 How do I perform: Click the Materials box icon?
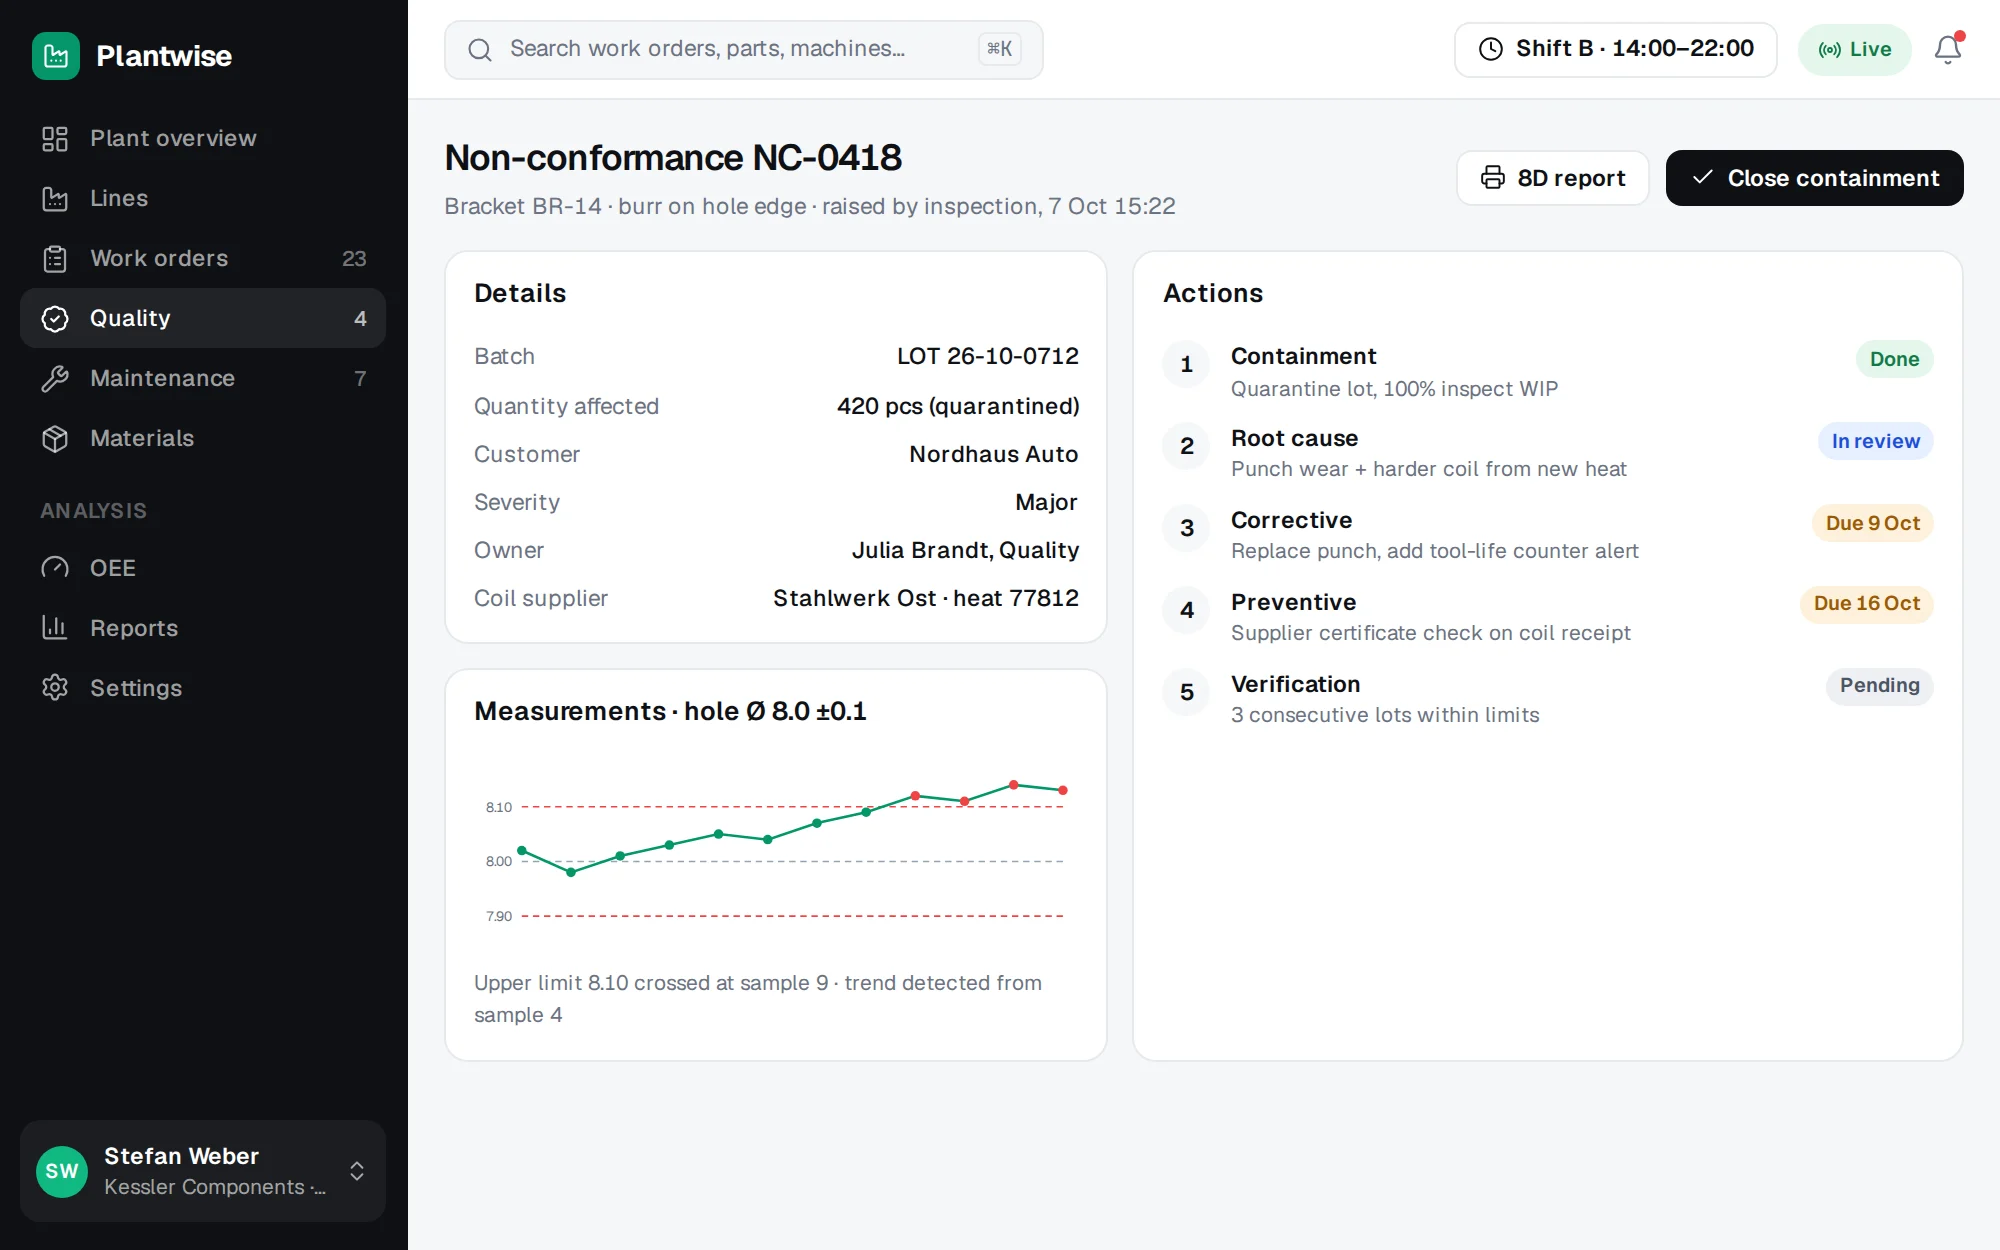[55, 438]
